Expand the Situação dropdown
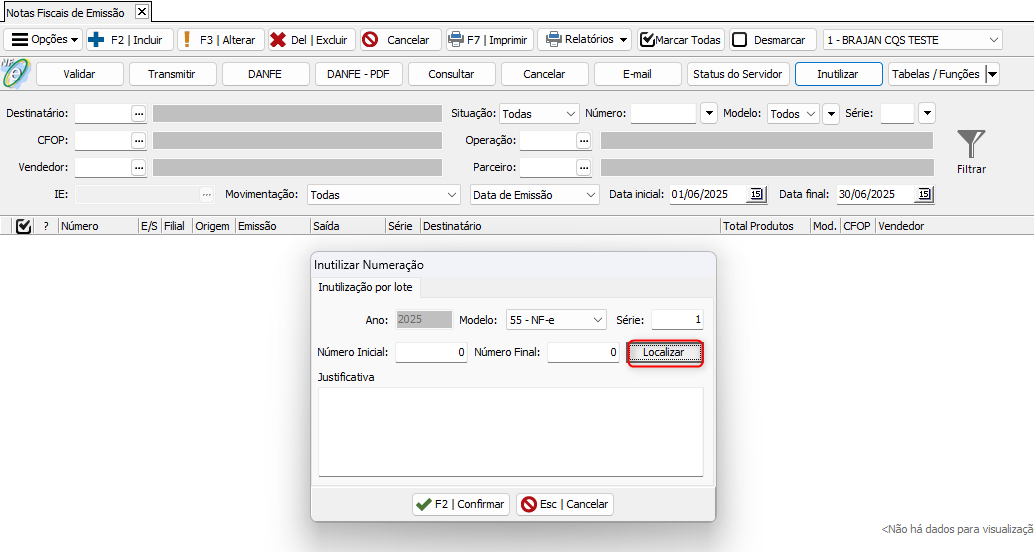This screenshot has width=1034, height=552. [x=570, y=114]
